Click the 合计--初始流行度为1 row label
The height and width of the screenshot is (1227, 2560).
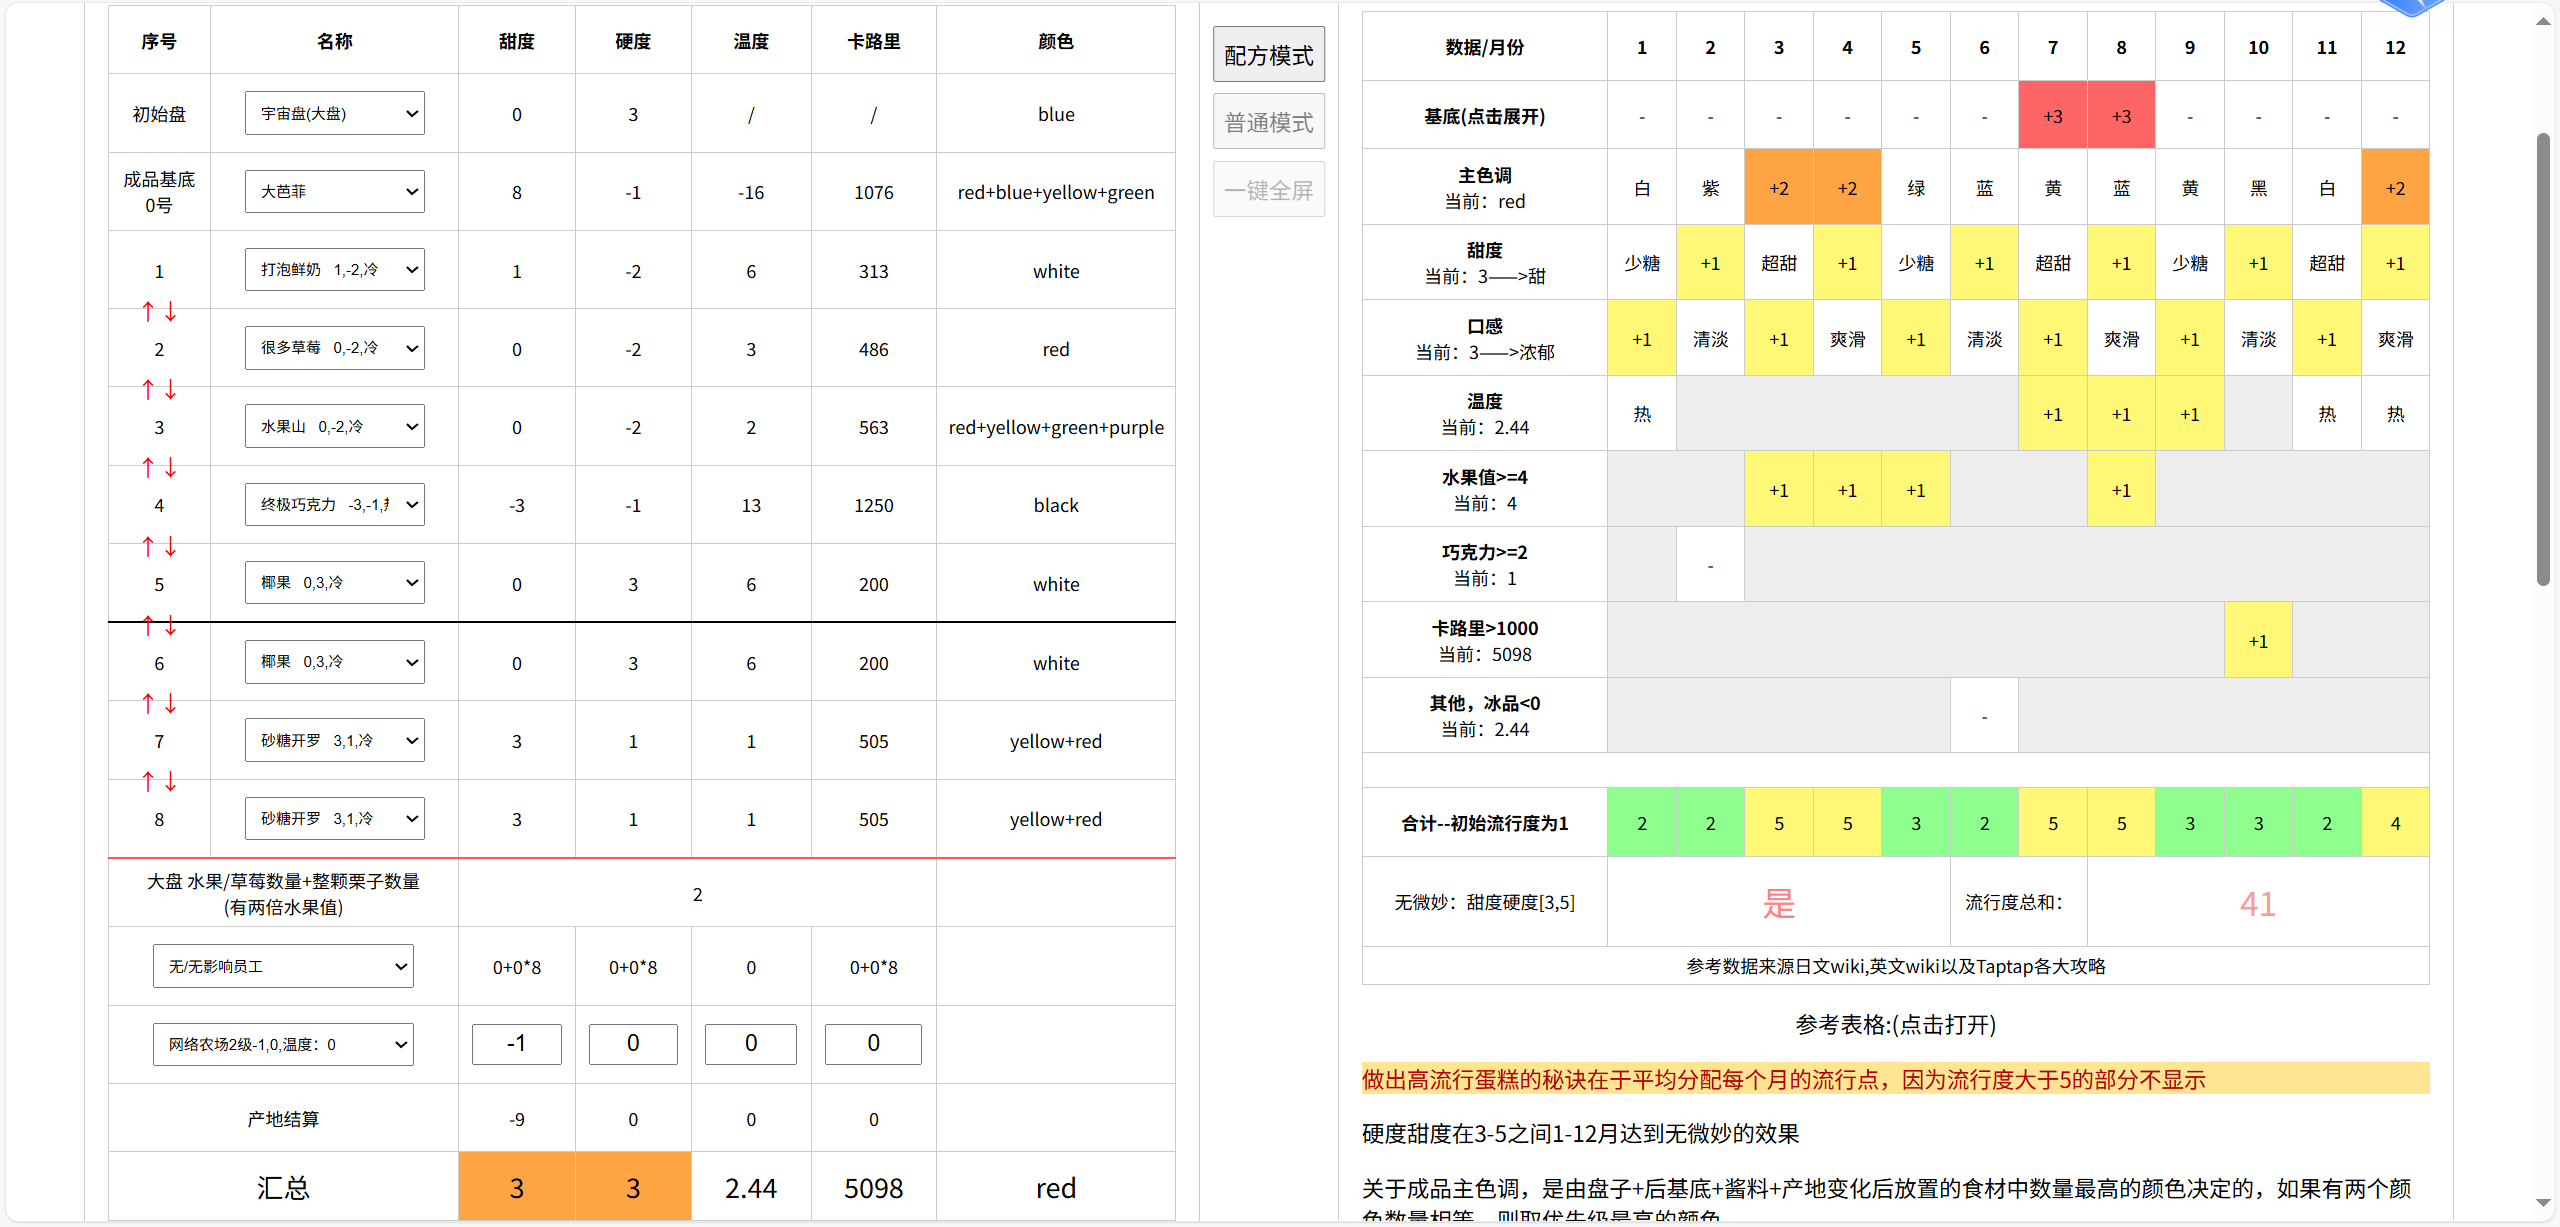[1484, 823]
